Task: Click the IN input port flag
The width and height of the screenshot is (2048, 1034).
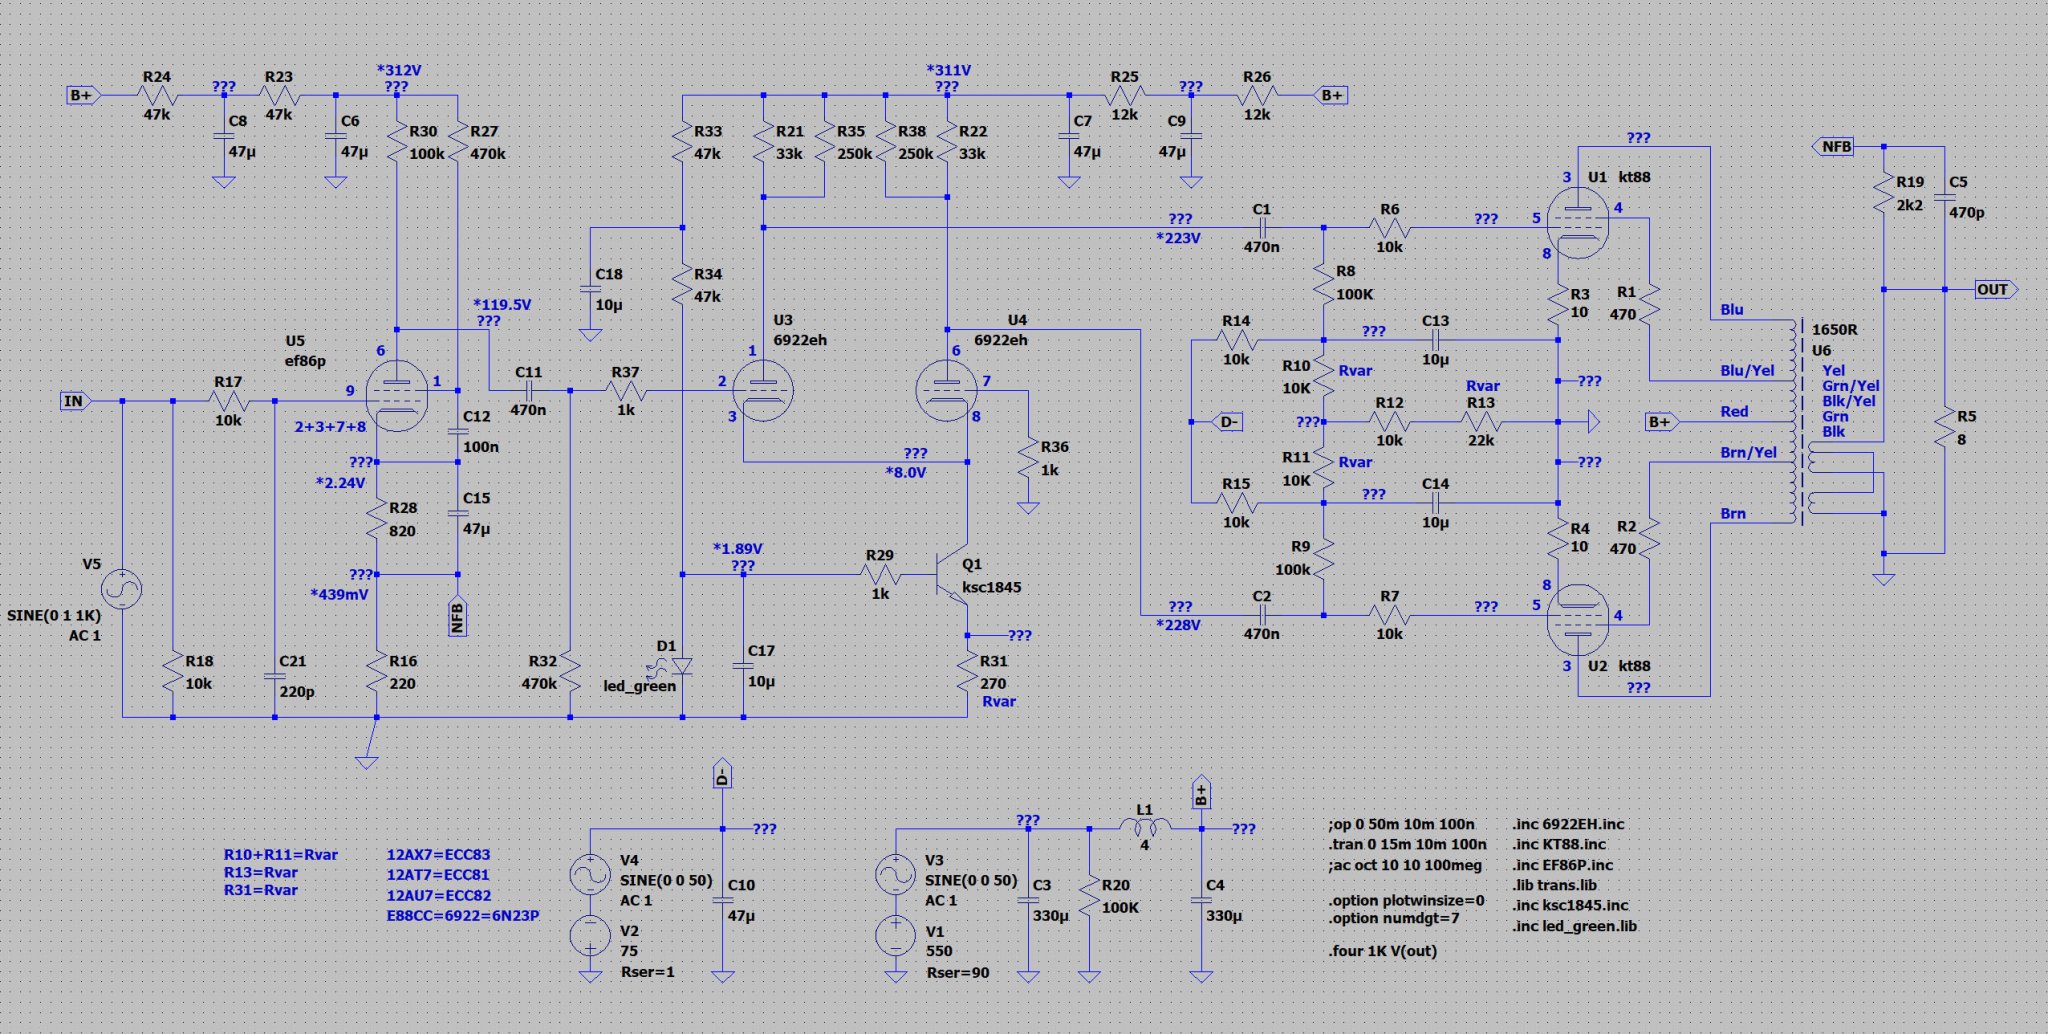Action: point(75,401)
